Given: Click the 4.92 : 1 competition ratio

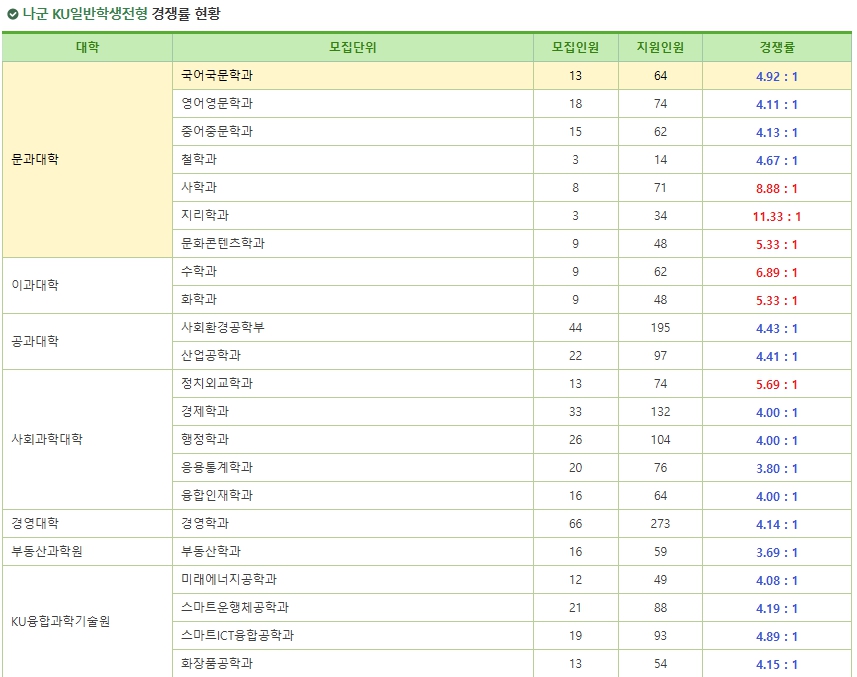Looking at the screenshot, I should click(x=777, y=77).
